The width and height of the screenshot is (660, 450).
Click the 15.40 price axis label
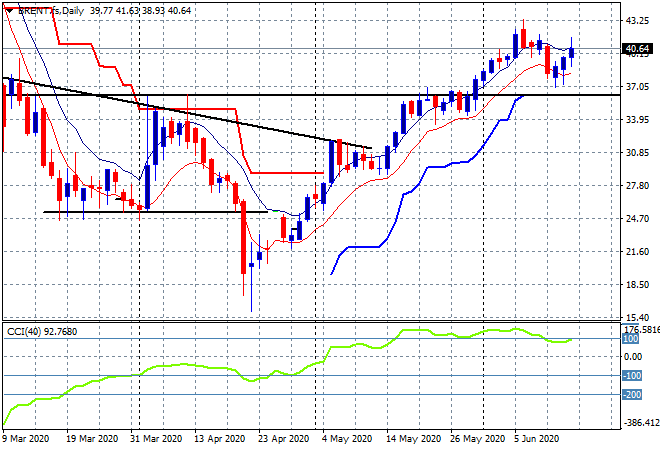pyautogui.click(x=637, y=317)
